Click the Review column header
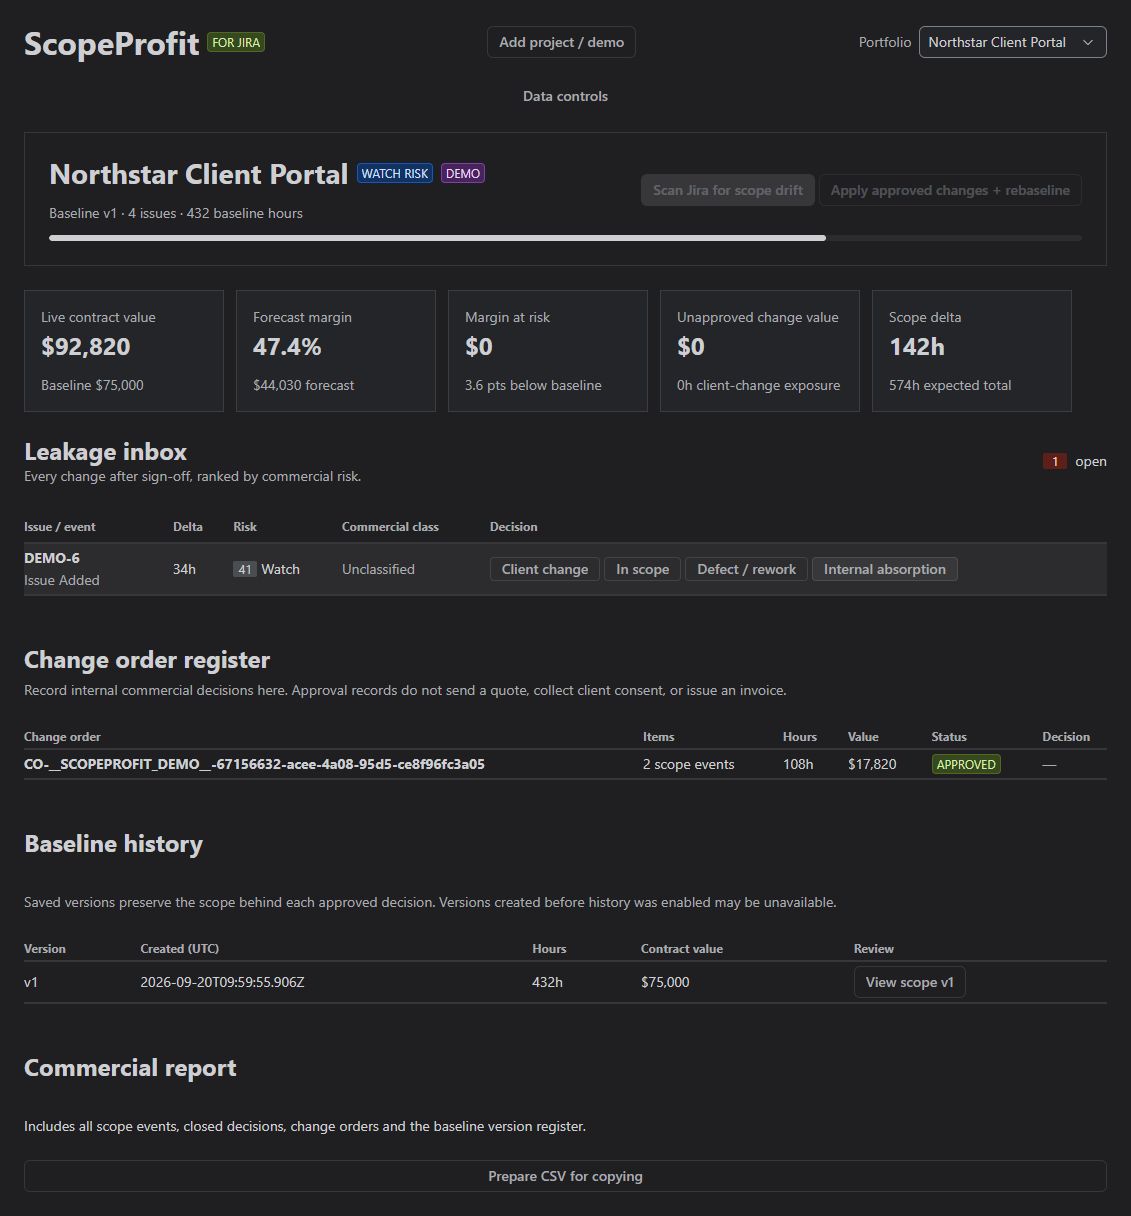Image resolution: width=1131 pixels, height=1216 pixels. pyautogui.click(x=874, y=949)
